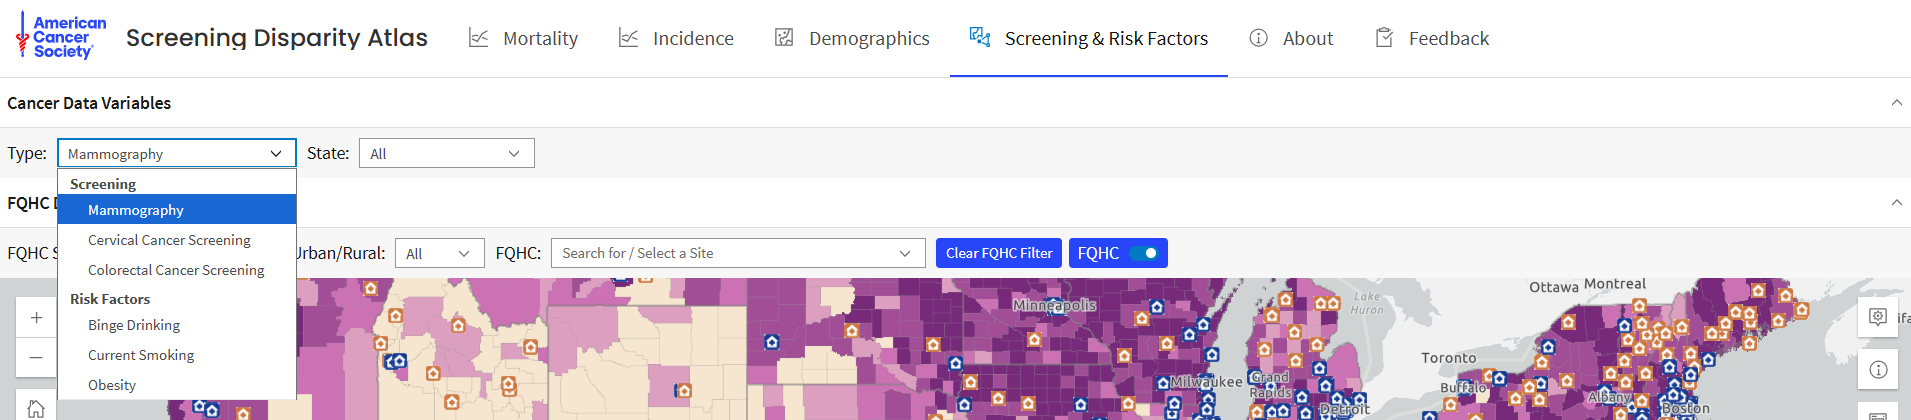This screenshot has width=1911, height=420.
Task: Reset map to home extent
Action: click(x=36, y=408)
